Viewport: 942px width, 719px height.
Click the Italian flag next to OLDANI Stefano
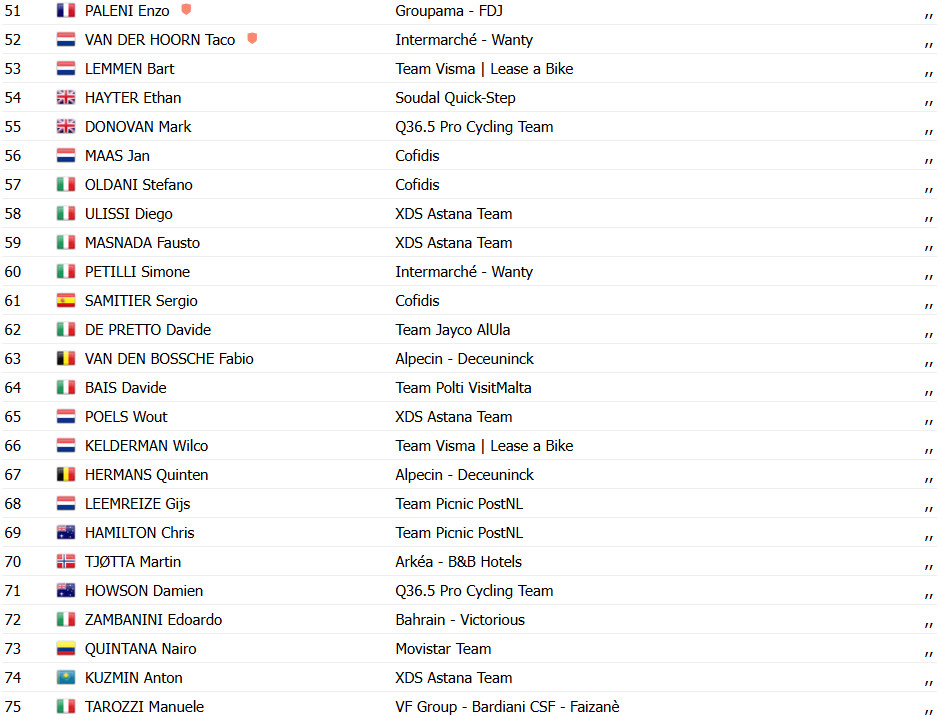[x=66, y=184]
